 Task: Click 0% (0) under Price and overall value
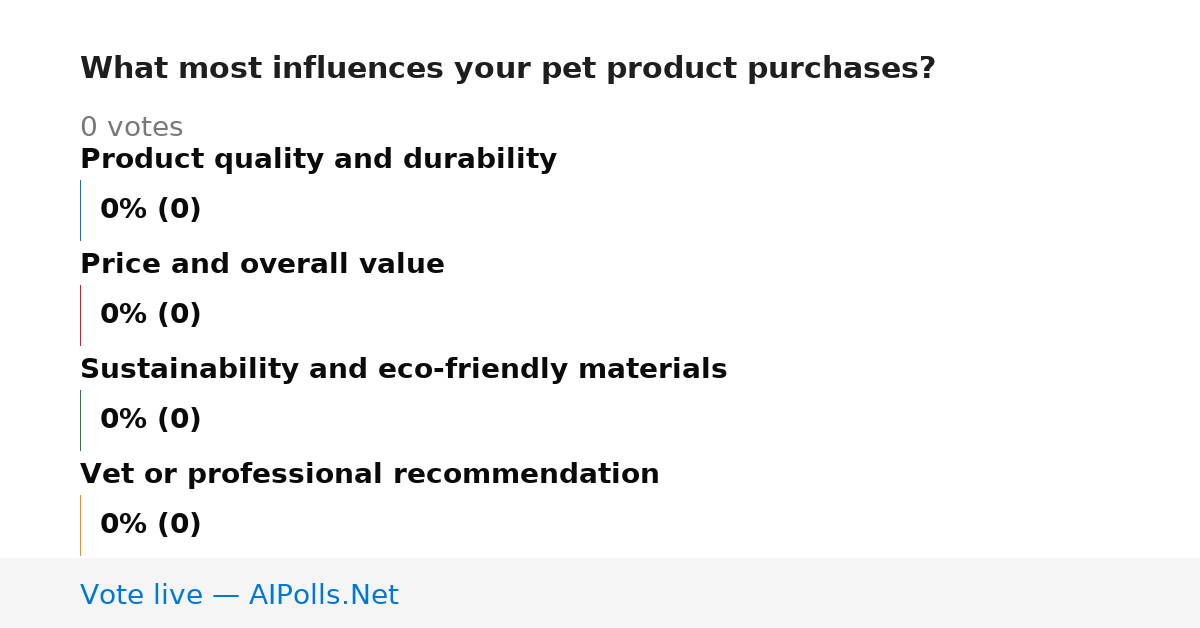point(150,315)
